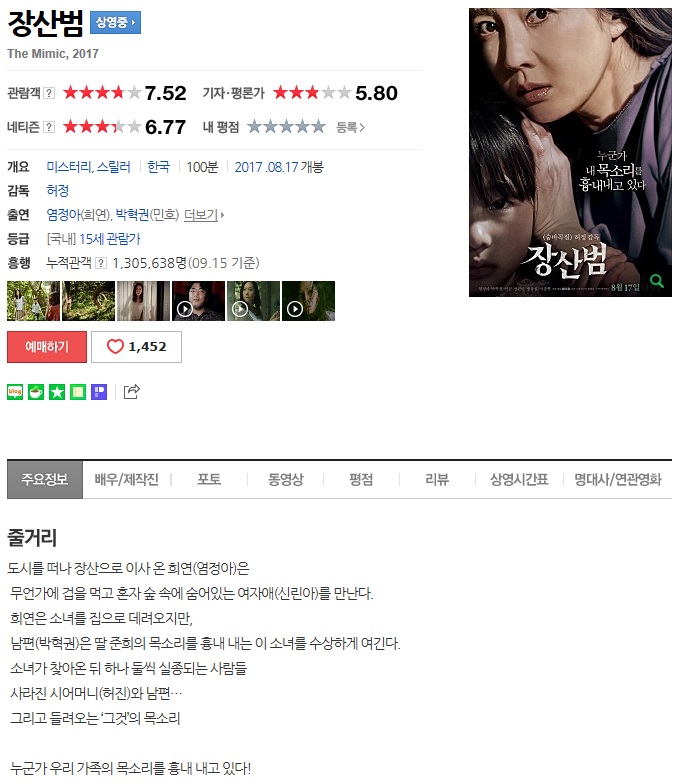
Task: Click the Naver Cafe share icon
Action: coord(36,392)
